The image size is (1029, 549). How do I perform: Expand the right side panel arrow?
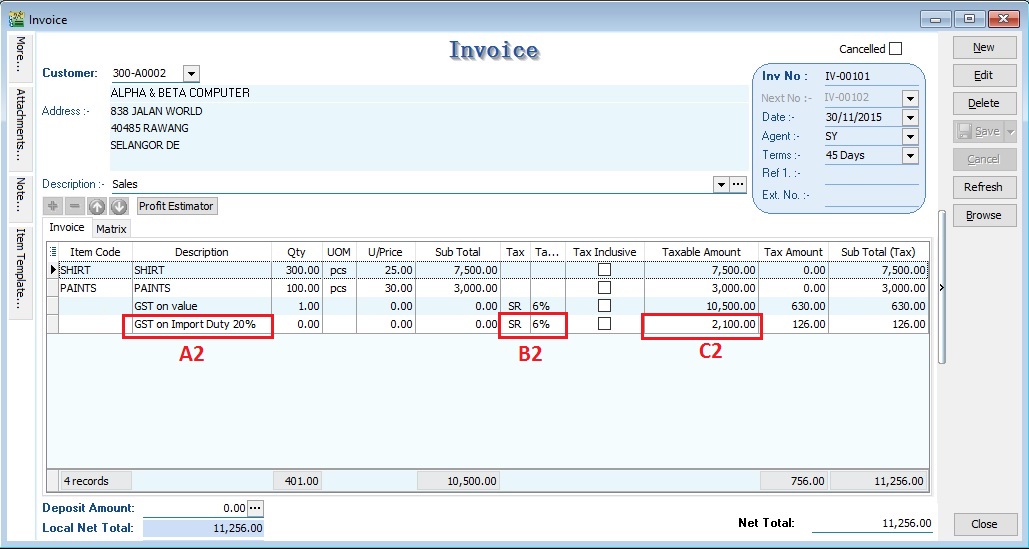click(x=942, y=287)
